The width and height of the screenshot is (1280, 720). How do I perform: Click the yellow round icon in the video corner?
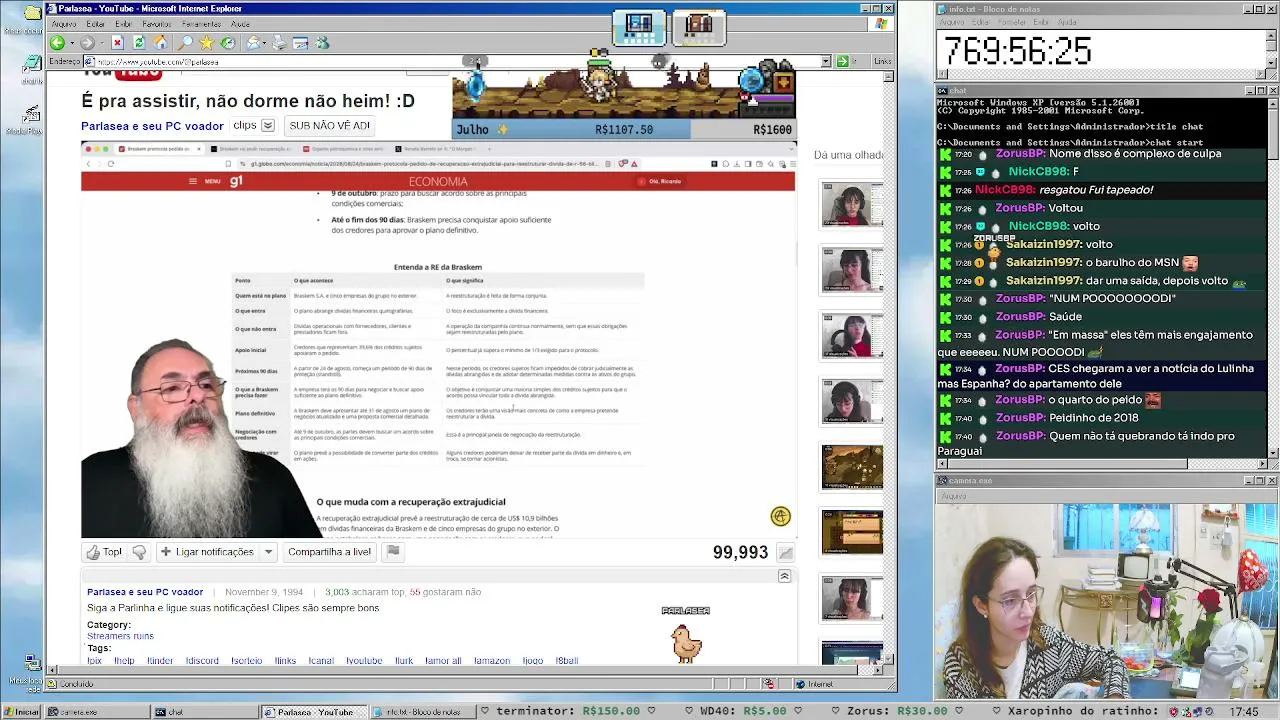[x=781, y=516]
